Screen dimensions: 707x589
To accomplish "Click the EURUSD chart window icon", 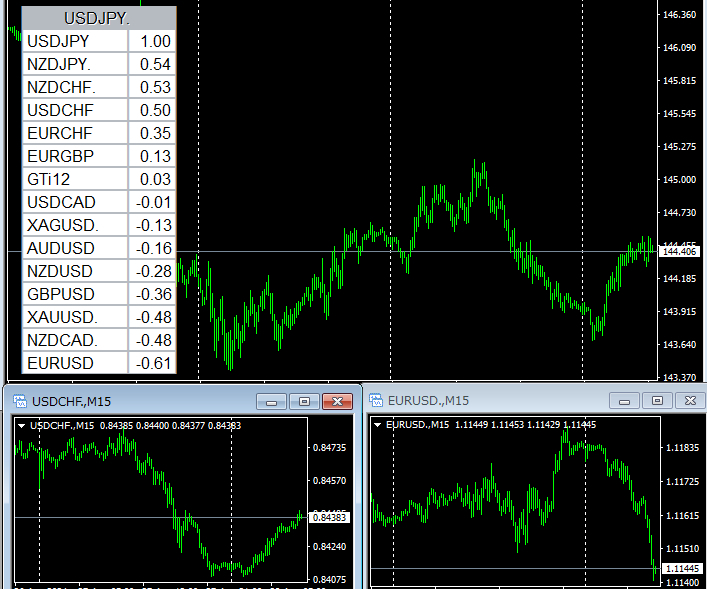I will (376, 401).
